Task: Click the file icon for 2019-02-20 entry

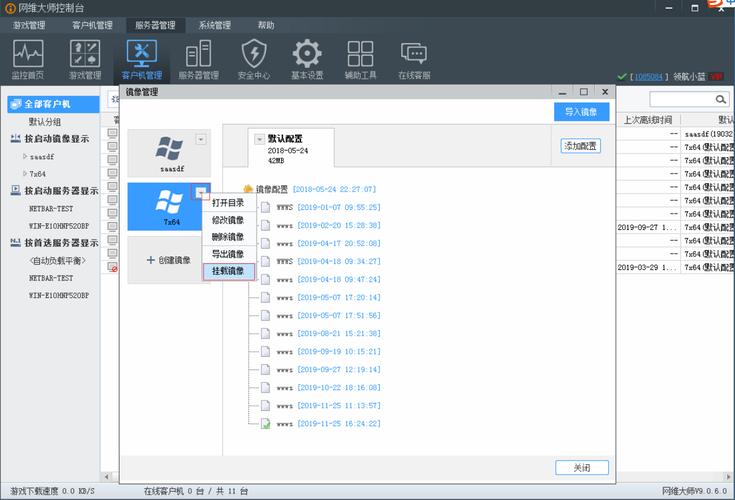Action: pyautogui.click(x=265, y=225)
